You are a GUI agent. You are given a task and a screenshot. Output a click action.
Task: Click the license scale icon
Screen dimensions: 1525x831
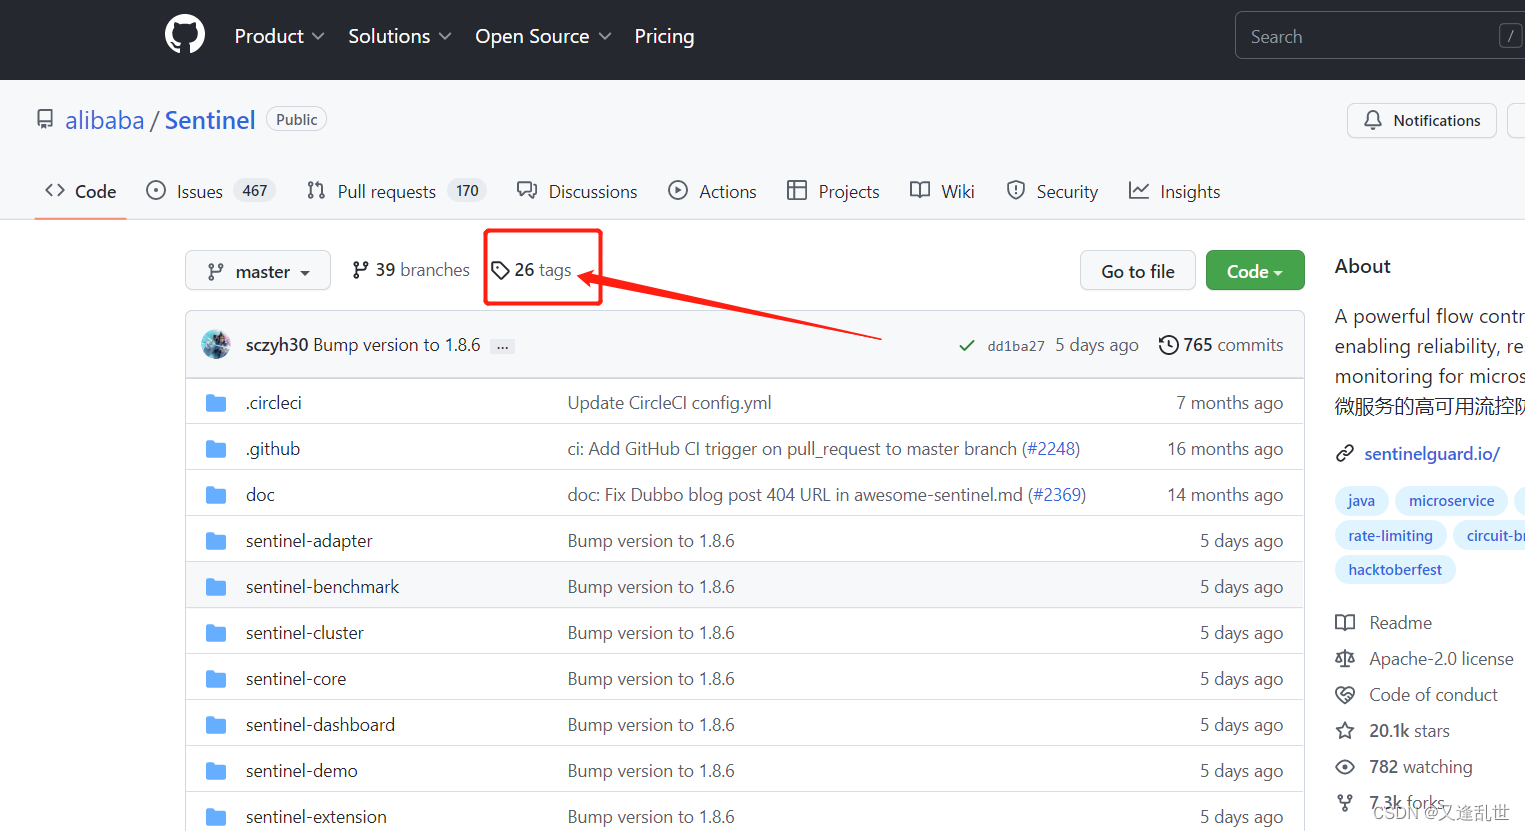pyautogui.click(x=1345, y=659)
